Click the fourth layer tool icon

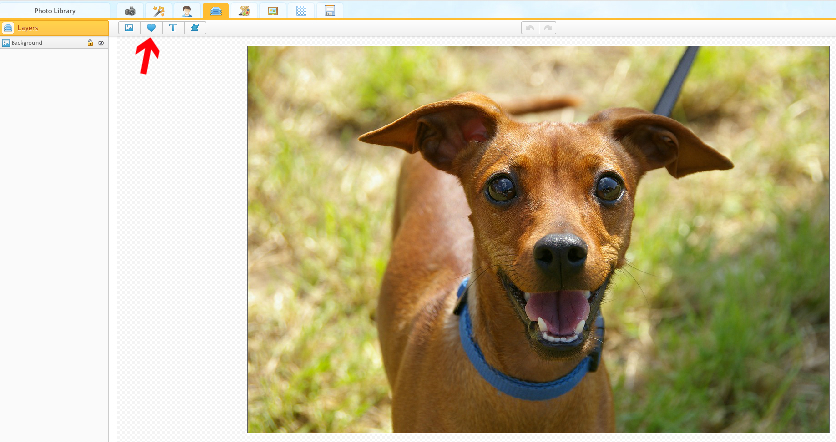coord(195,28)
